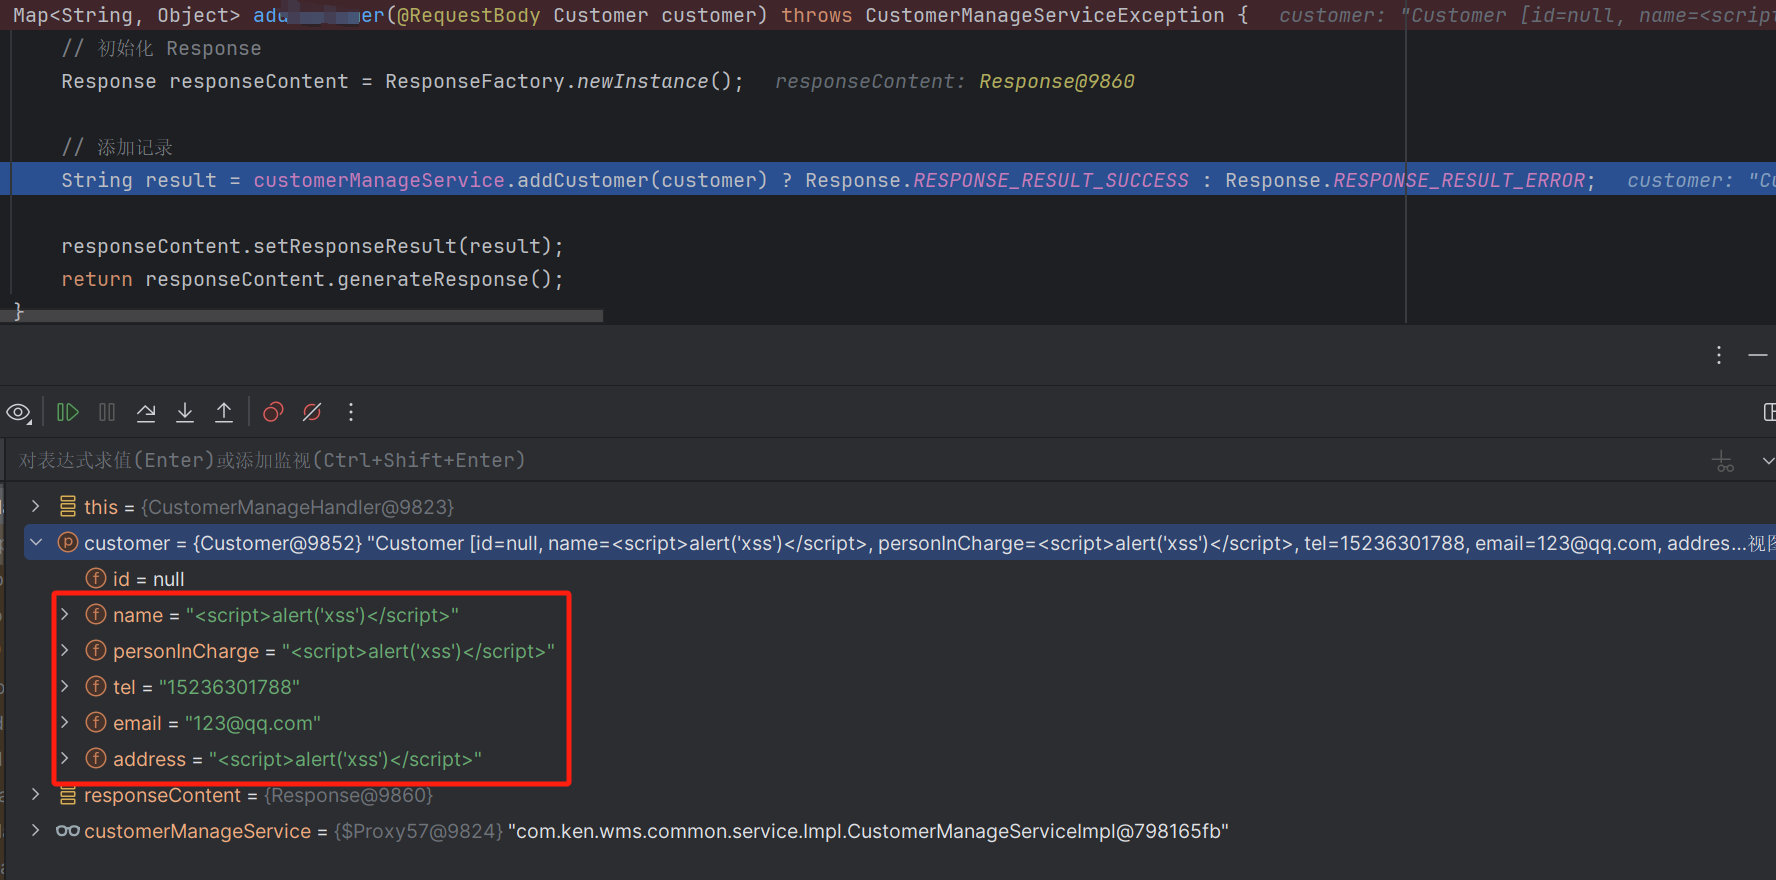The image size is (1776, 880).
Task: Click the newInstance method call
Action: point(642,81)
